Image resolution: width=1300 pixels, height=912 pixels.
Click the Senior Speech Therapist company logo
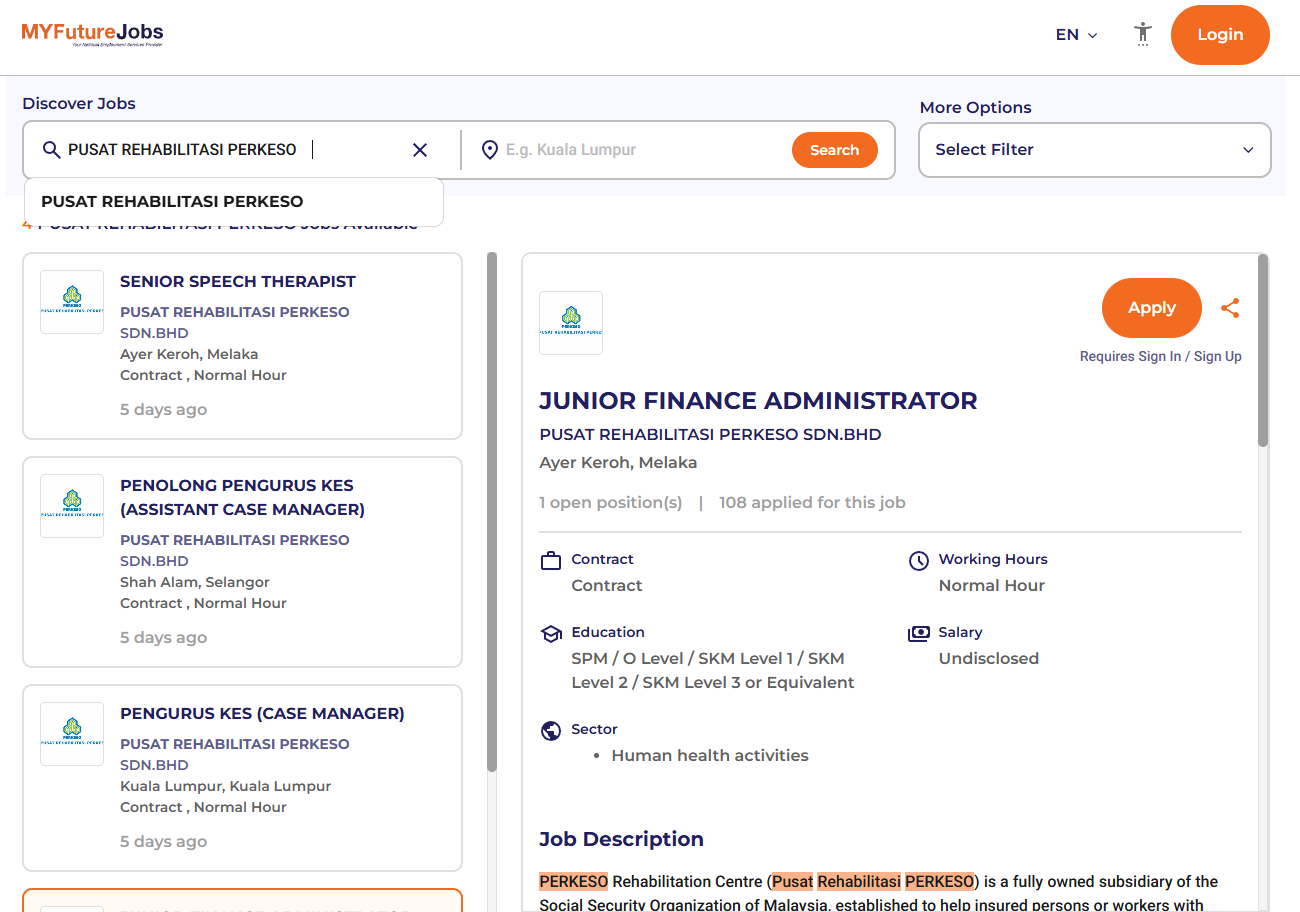72,302
